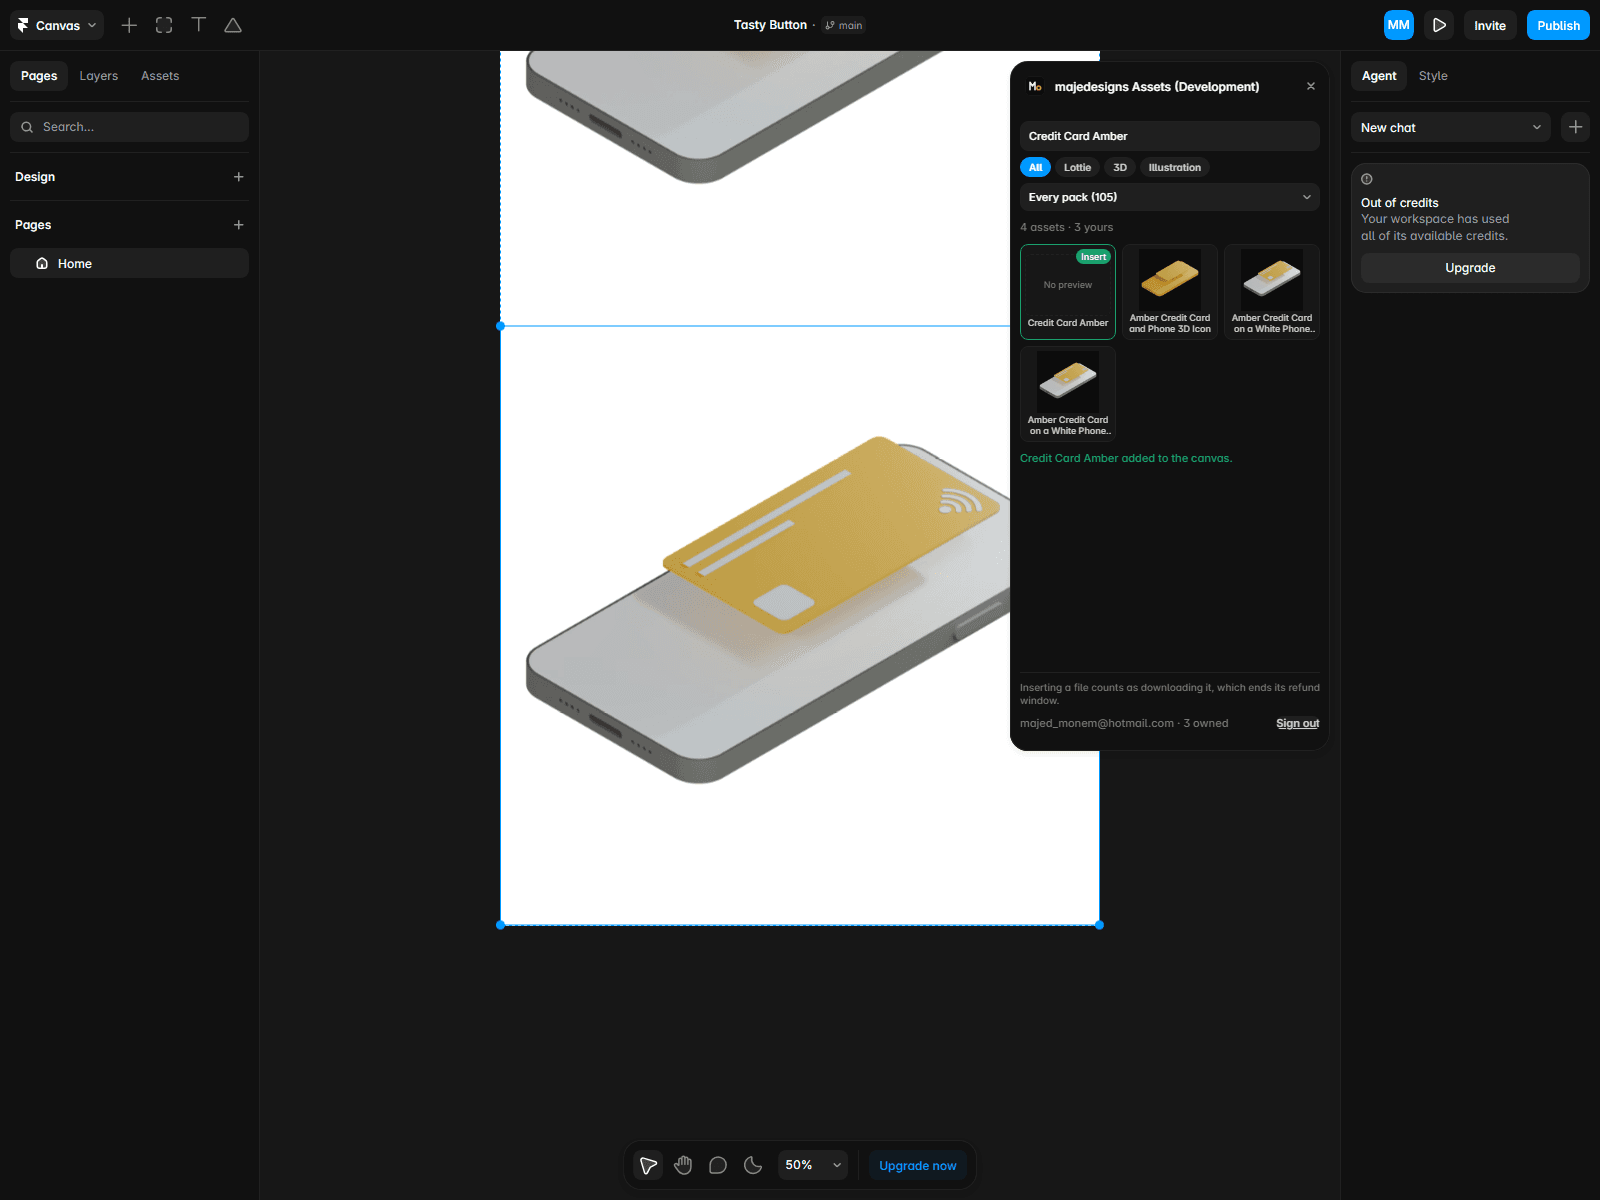Viewport: 1600px width, 1200px height.
Task: Click the Publish button
Action: [x=1558, y=25]
